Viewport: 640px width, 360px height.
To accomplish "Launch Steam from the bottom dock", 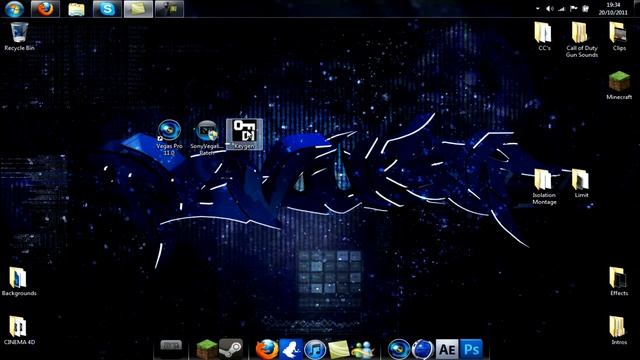I will pyautogui.click(x=231, y=349).
